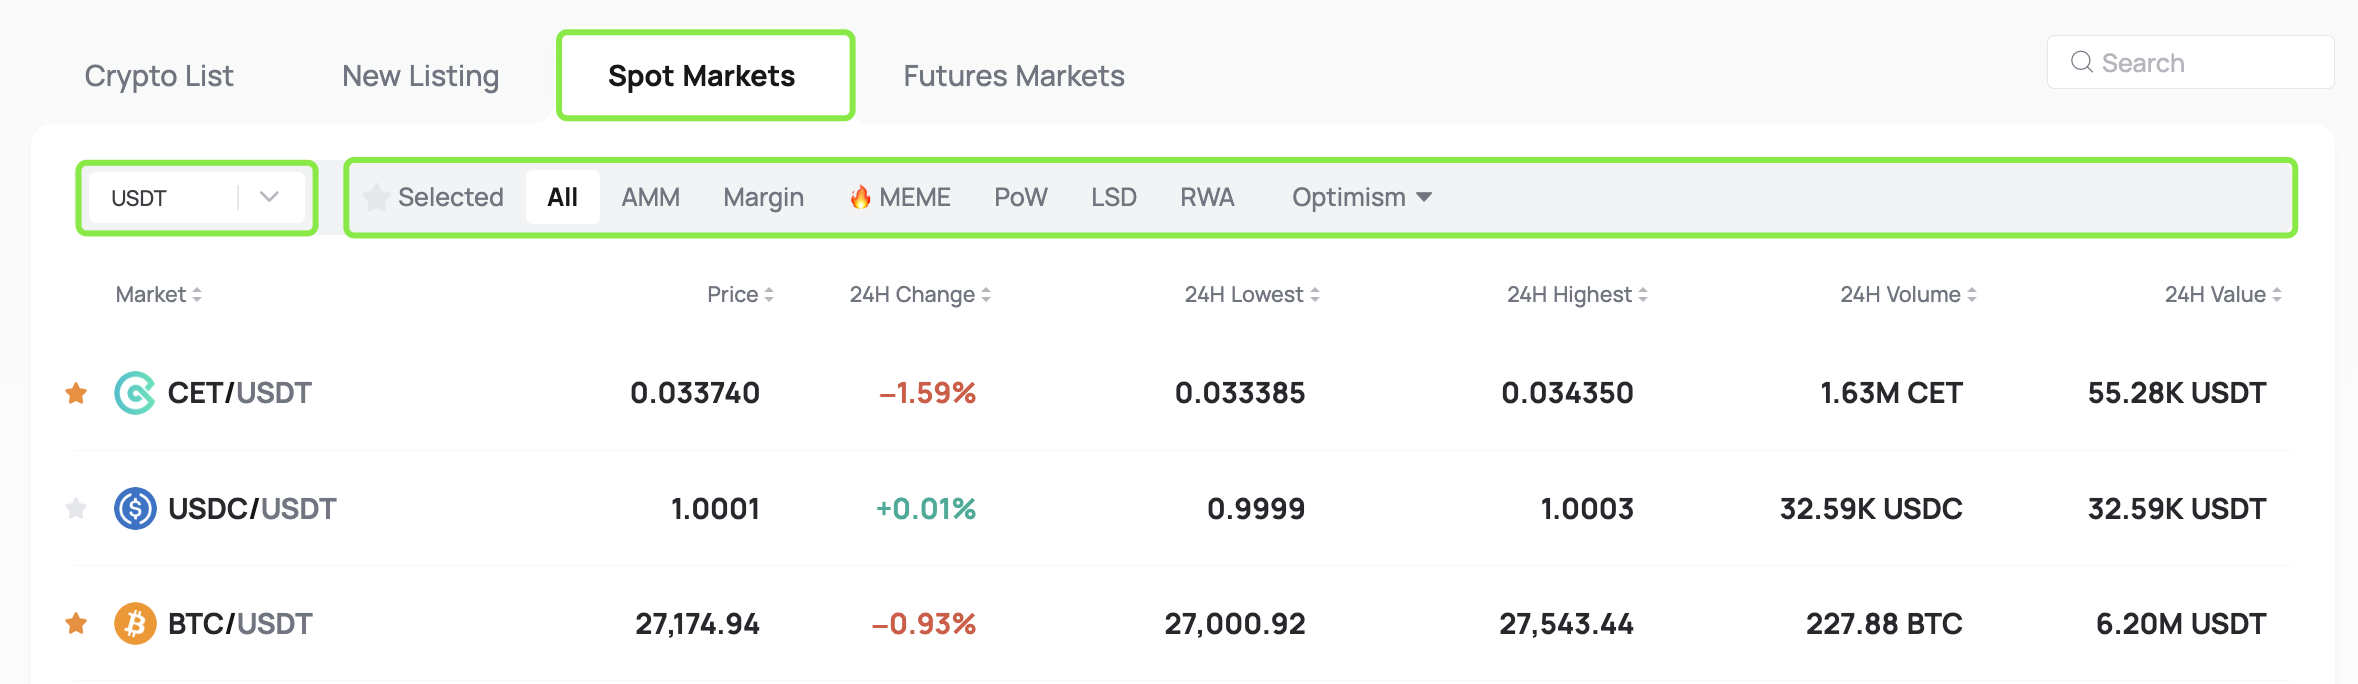
Task: Open the Crypto List tab
Action: (x=159, y=75)
